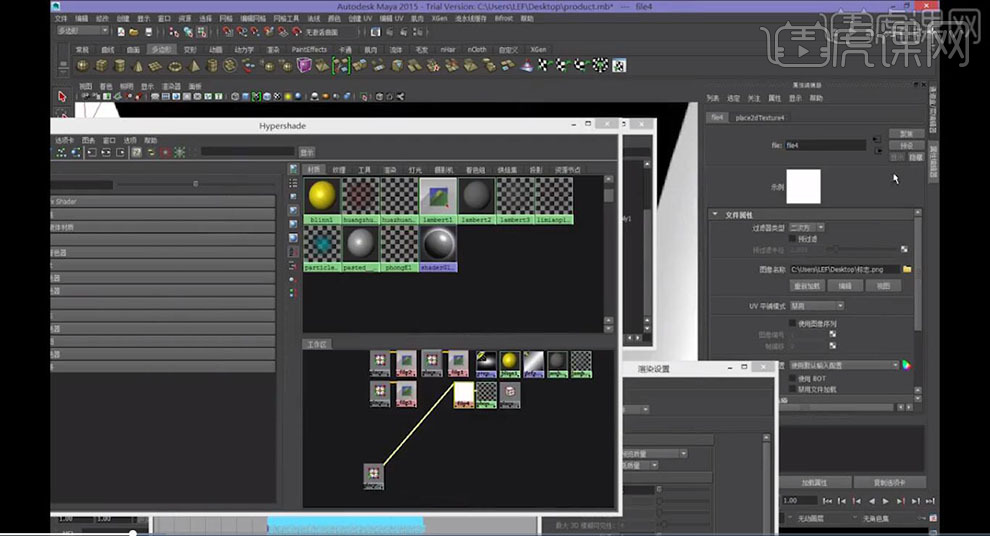Activate the red arrow Select tool
Viewport: 990px width, 536px height.
coord(62,97)
